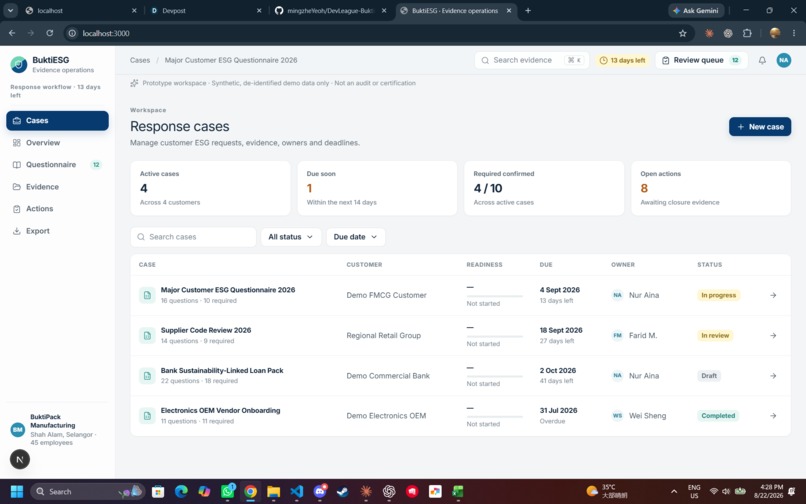Click document icon of Electronics OEM Vendor Onboarding

(x=147, y=416)
